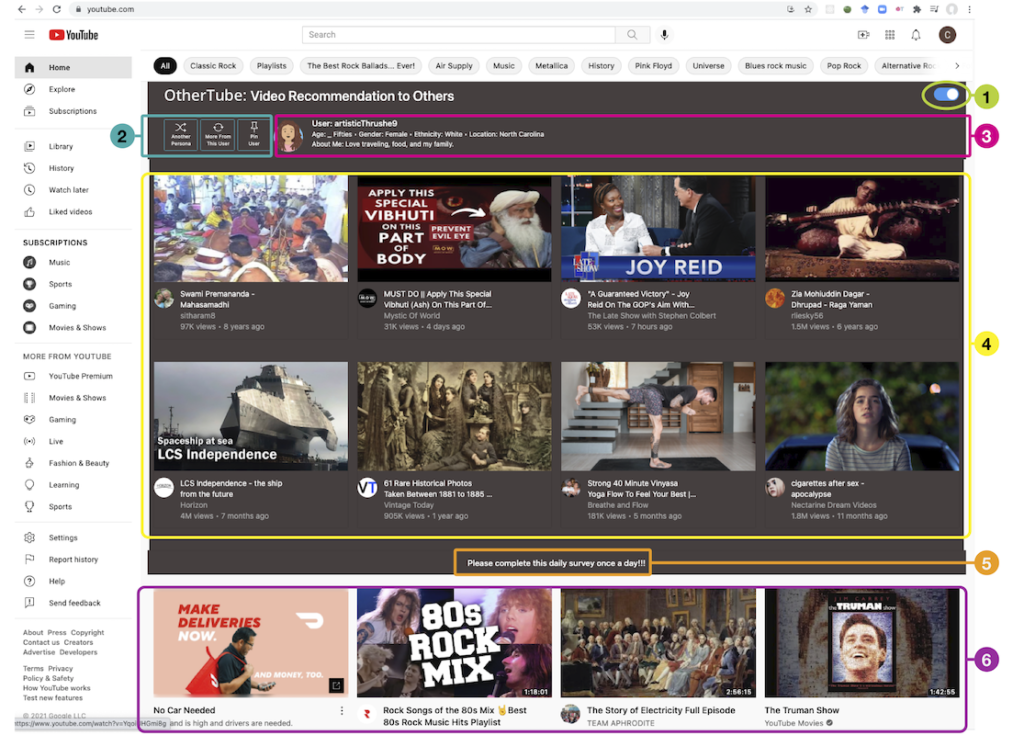Click the search magnifier button
This screenshot has width=1024, height=735.
pos(632,35)
